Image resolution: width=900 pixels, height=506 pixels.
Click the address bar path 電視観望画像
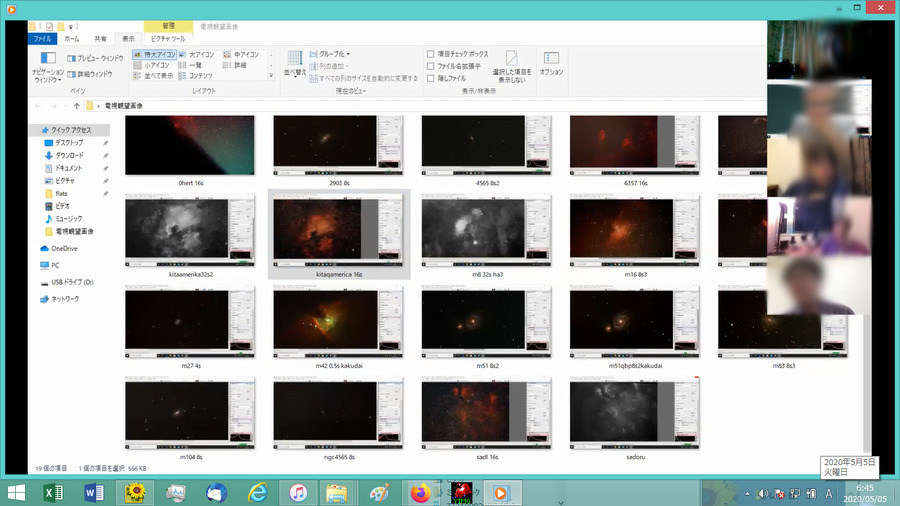point(123,106)
